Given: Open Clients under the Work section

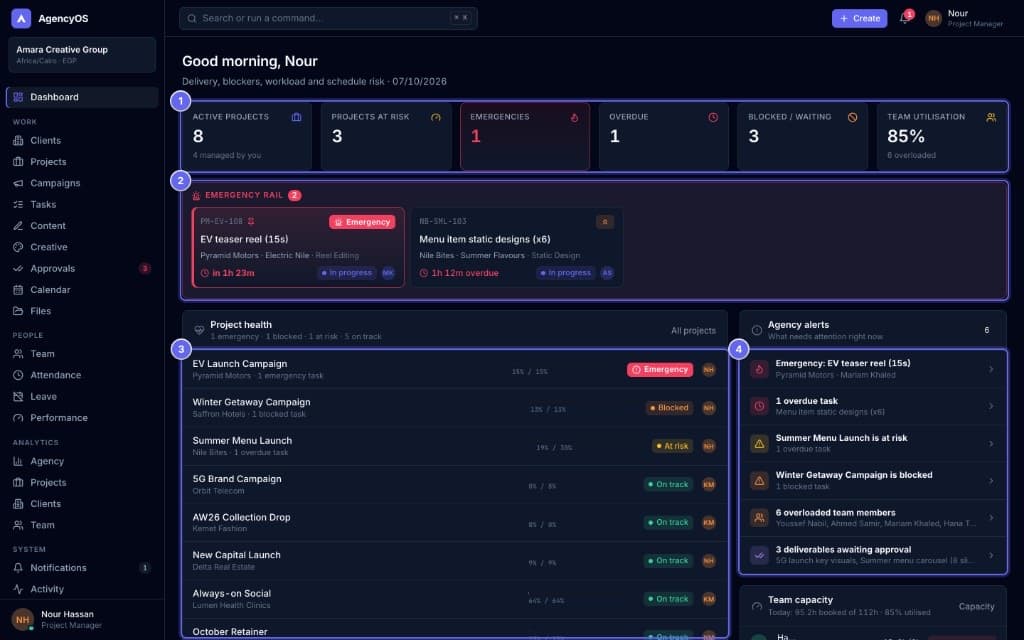Looking at the screenshot, I should click(82, 140).
